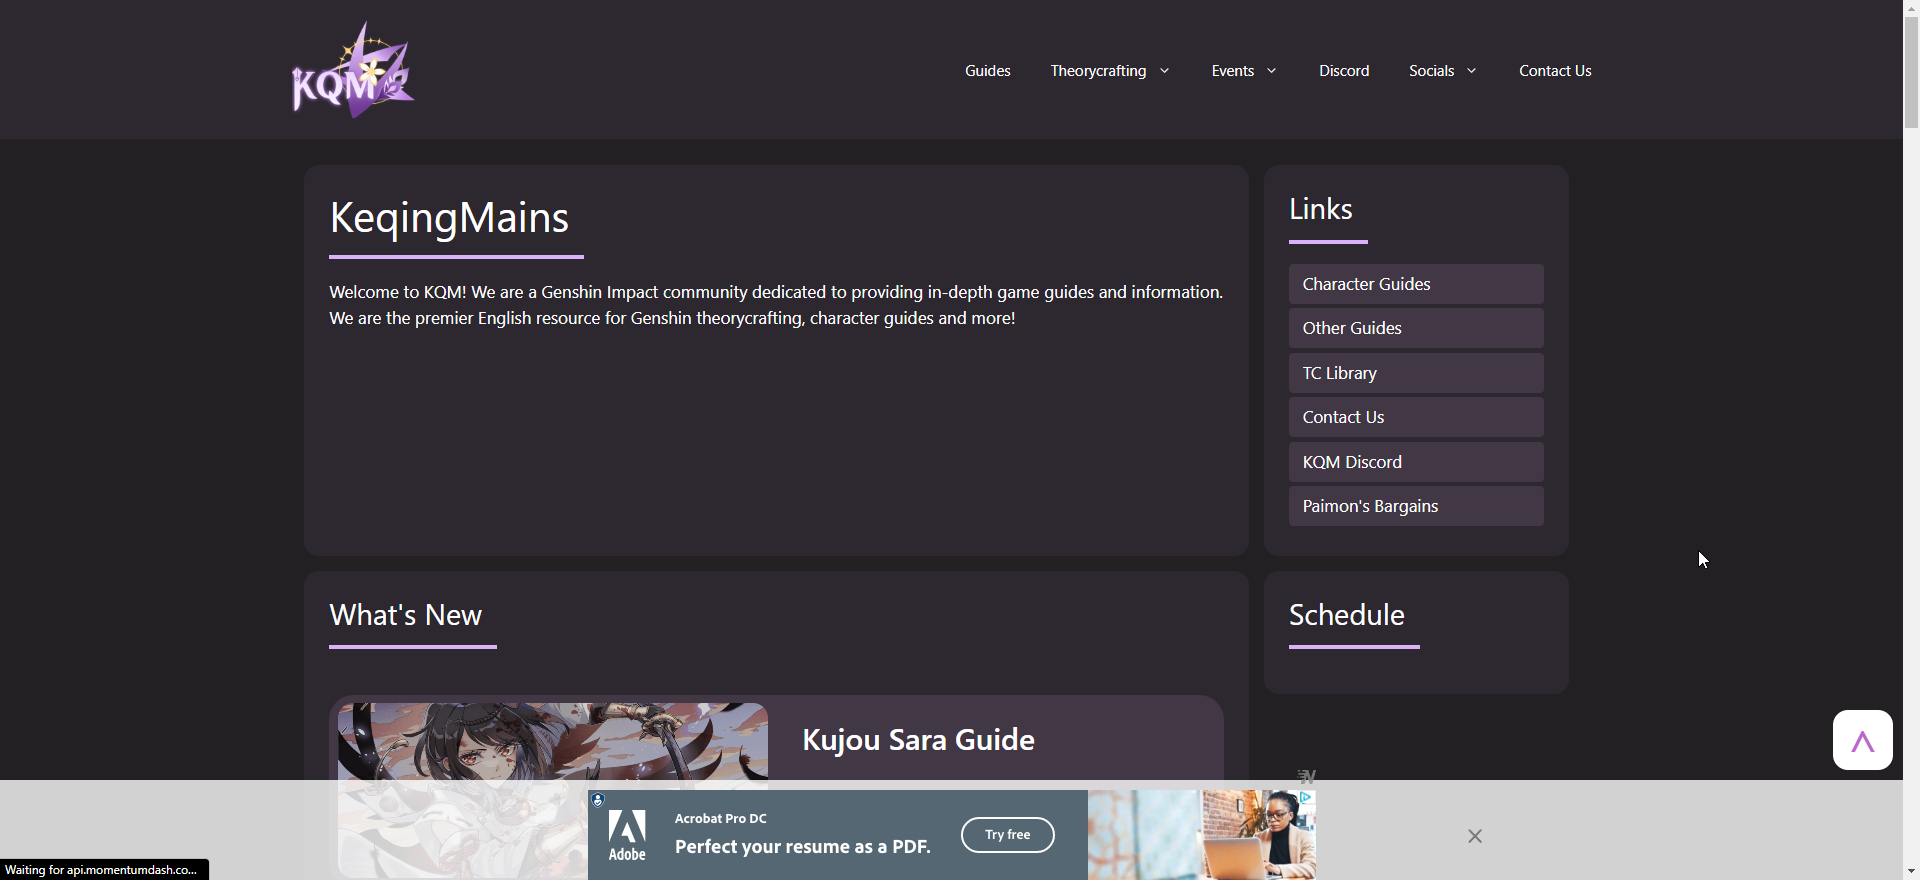Image resolution: width=1920 pixels, height=880 pixels.
Task: Select Contact Us in the header menu
Action: [1554, 71]
